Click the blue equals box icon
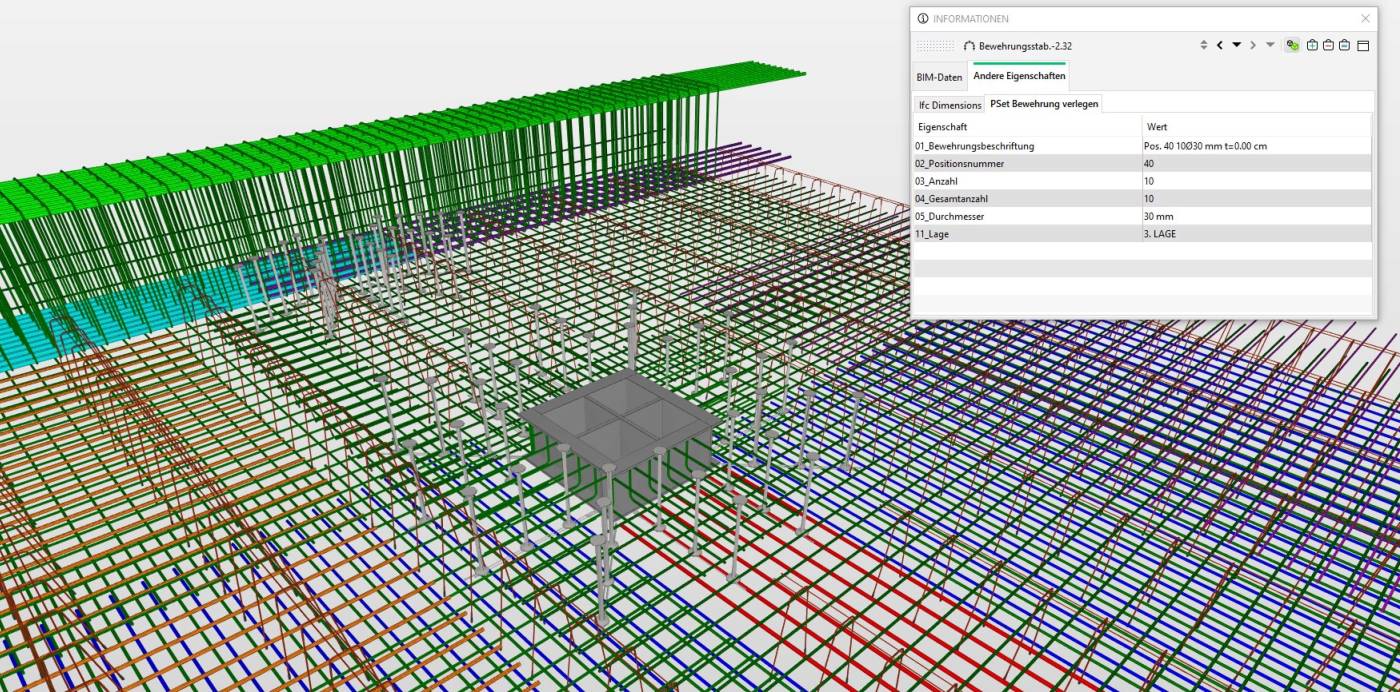 pos(1345,45)
